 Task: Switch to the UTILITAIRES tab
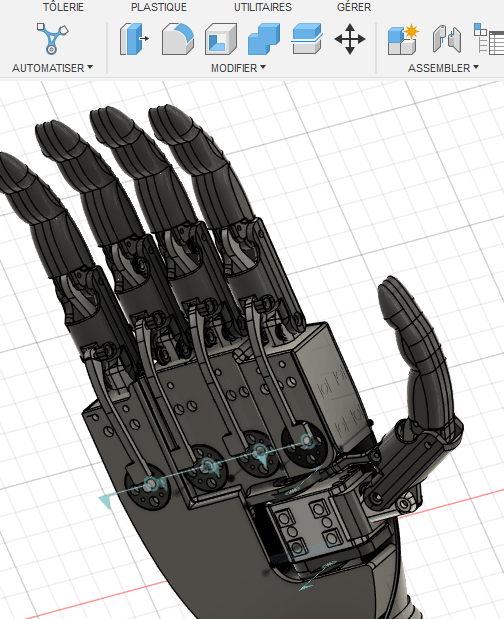pos(263,7)
